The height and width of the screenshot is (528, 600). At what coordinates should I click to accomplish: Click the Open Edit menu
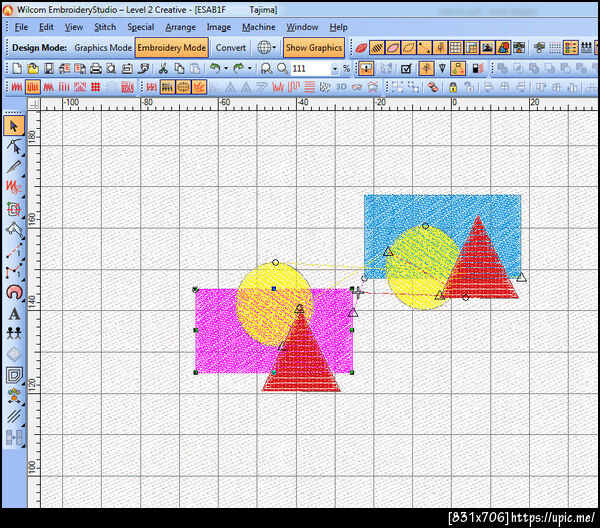(x=46, y=27)
